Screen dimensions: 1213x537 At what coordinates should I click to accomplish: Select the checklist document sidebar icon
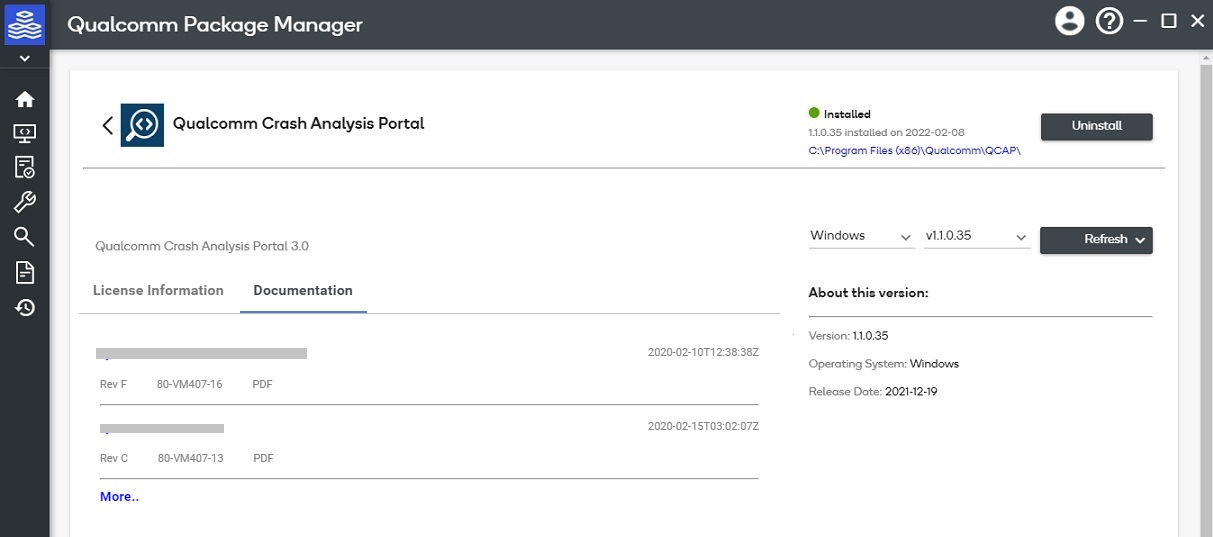pos(24,167)
